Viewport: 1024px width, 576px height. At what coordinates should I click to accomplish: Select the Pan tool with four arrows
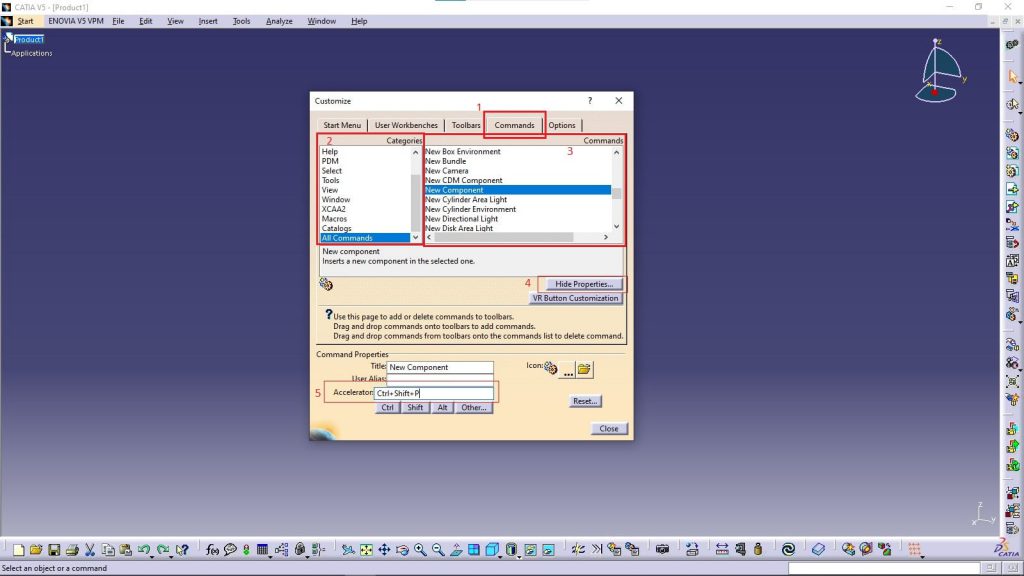tap(384, 550)
